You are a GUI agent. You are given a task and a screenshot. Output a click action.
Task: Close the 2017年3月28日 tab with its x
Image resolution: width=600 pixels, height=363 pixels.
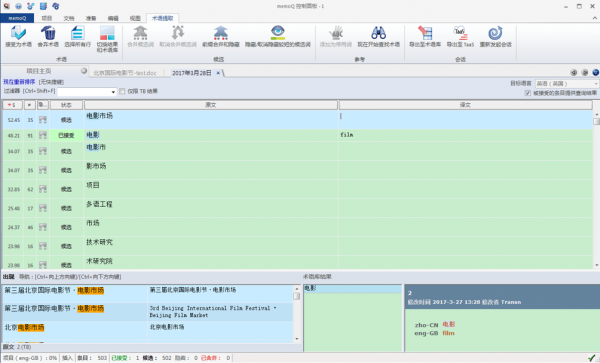pos(218,73)
